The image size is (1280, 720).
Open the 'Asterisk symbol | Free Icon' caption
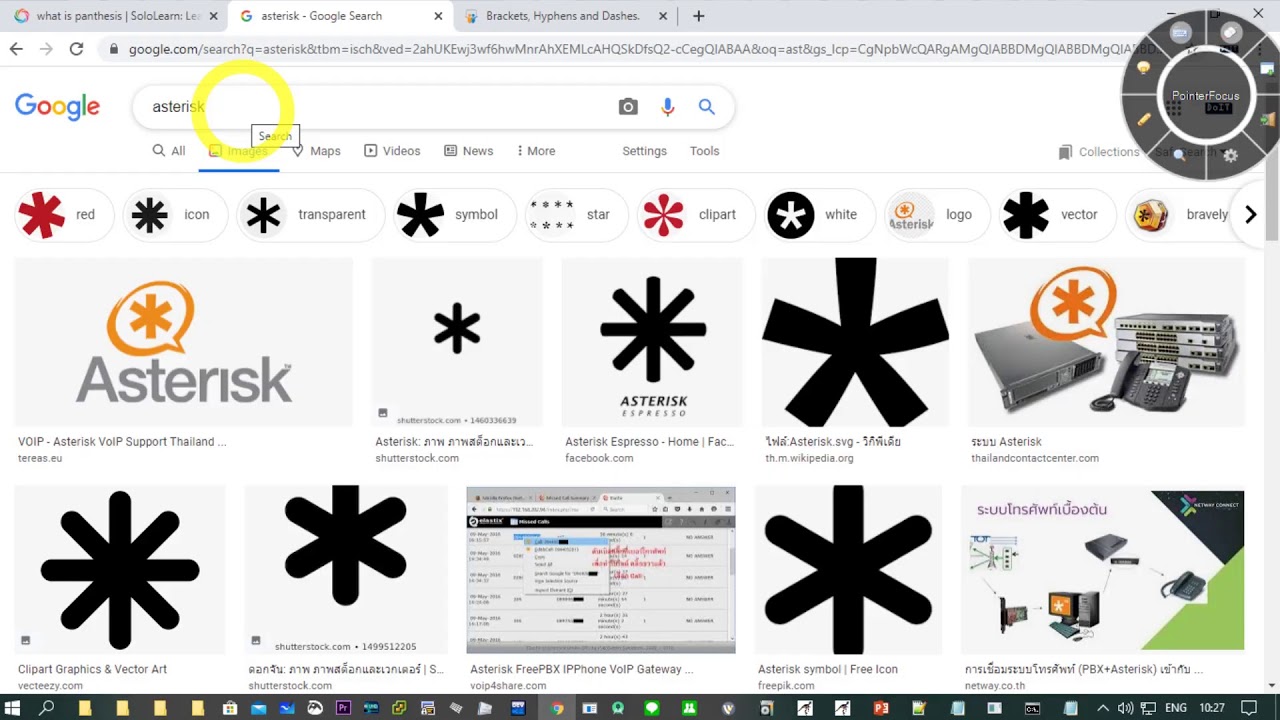coord(827,669)
